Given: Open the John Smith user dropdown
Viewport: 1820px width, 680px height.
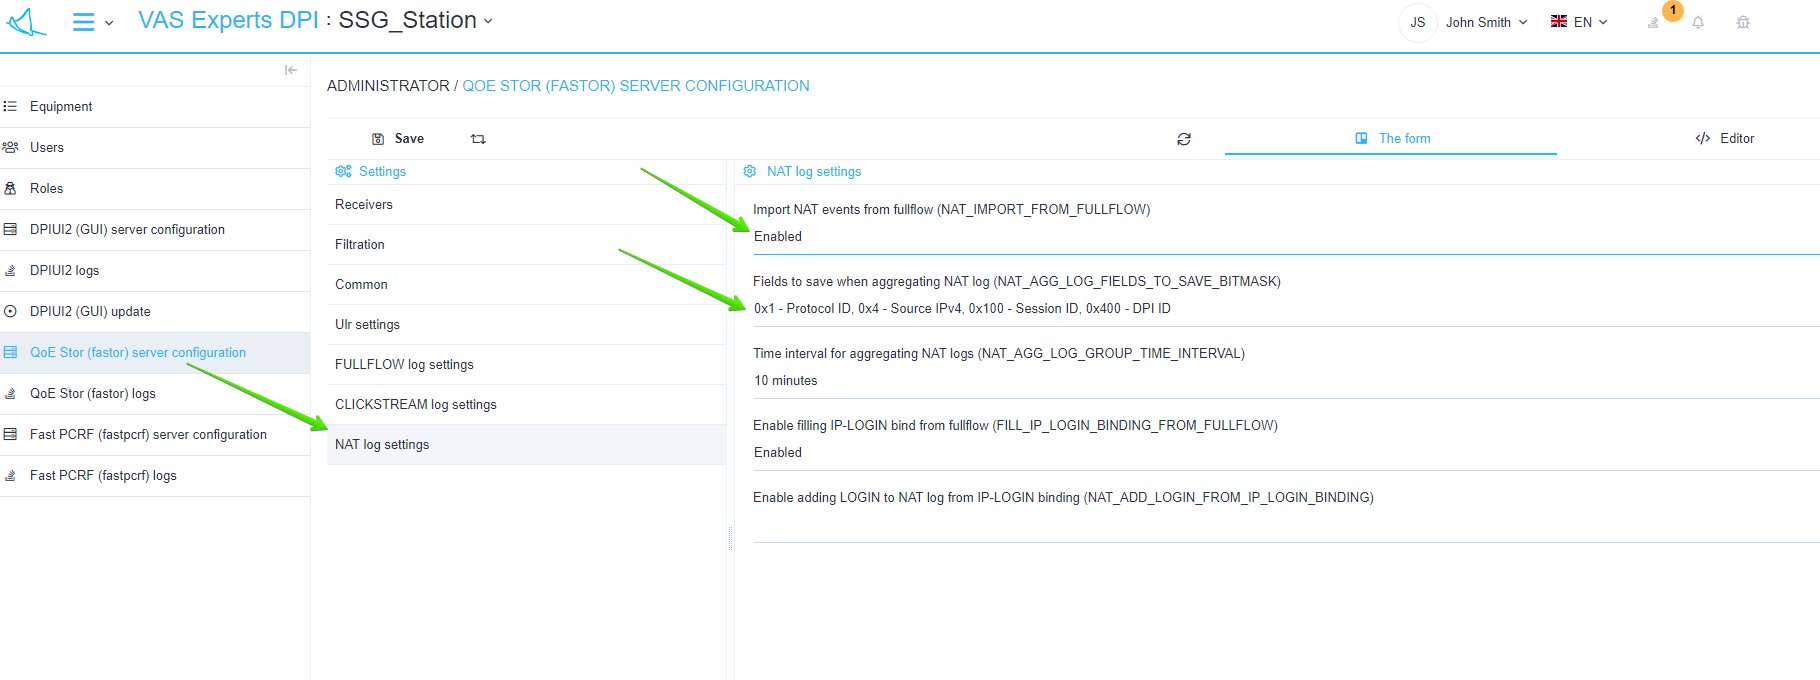Looking at the screenshot, I should coord(1486,22).
